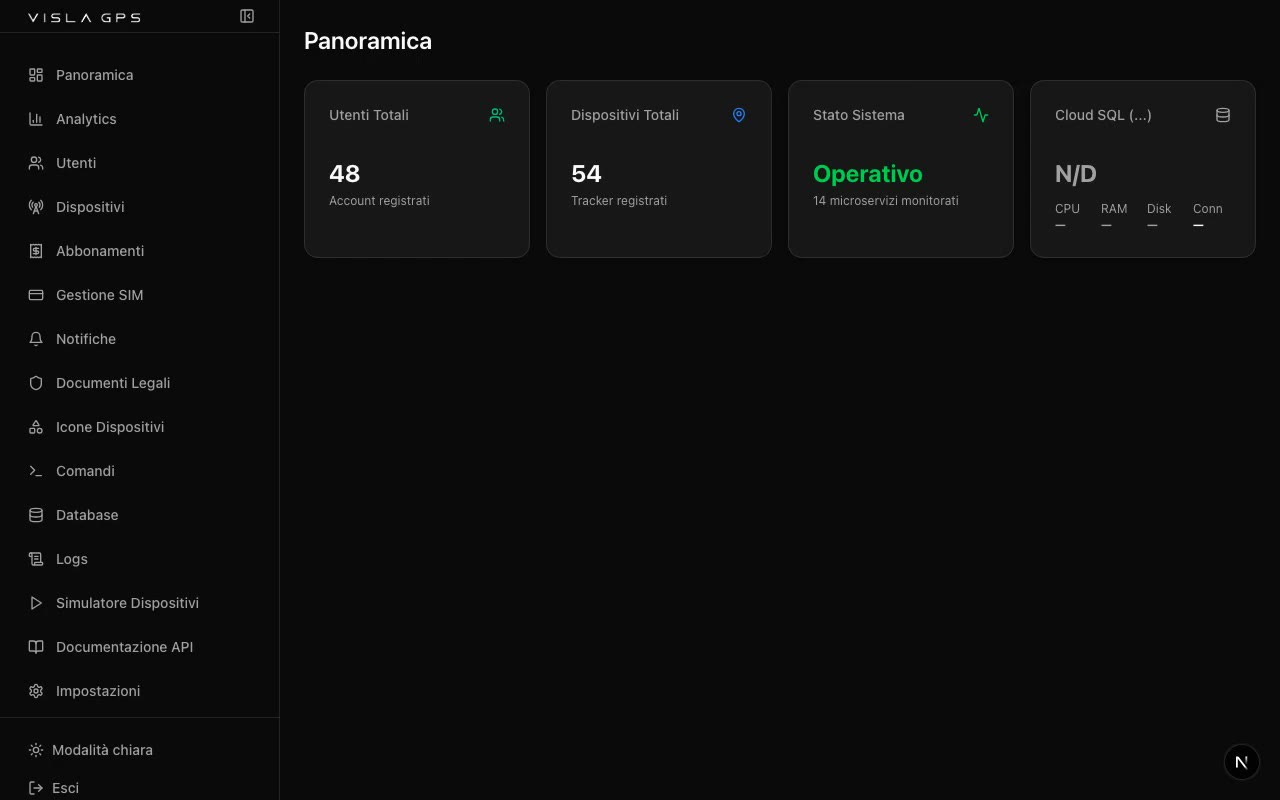
Task: Click the VISLA GPS logo
Action: (84, 17)
